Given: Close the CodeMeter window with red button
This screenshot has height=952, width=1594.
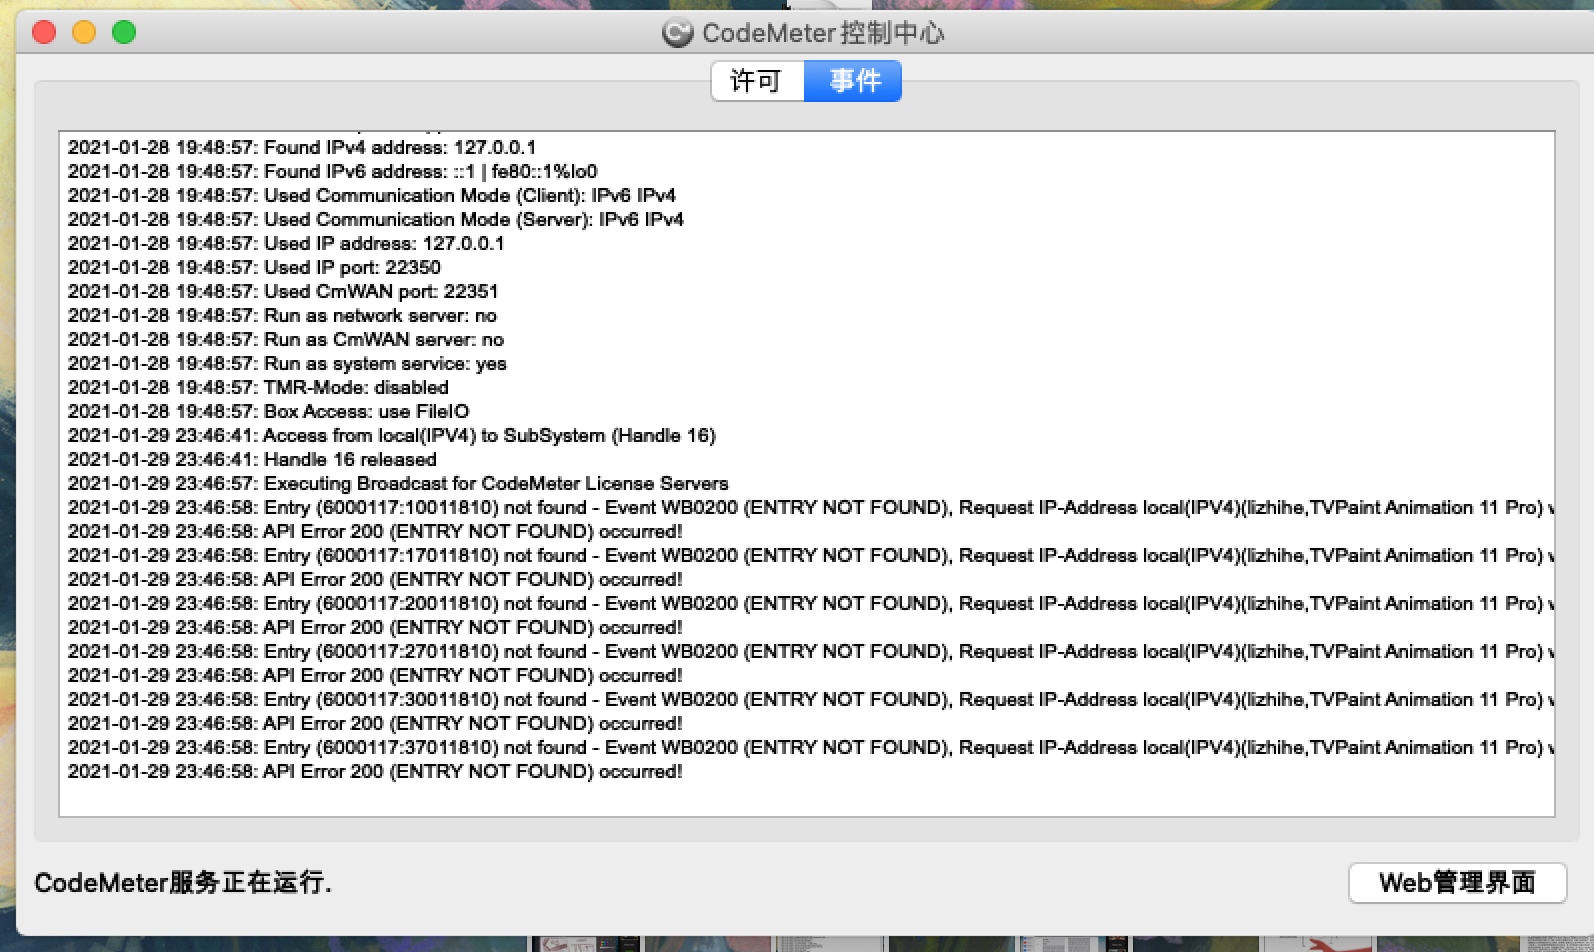Looking at the screenshot, I should tap(44, 32).
